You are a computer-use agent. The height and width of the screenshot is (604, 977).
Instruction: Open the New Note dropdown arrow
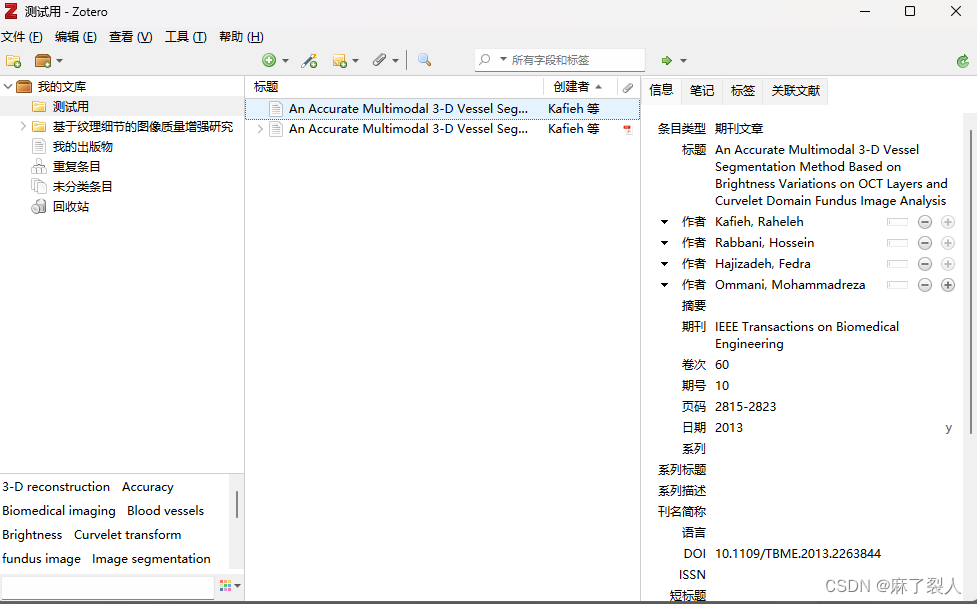tap(356, 60)
